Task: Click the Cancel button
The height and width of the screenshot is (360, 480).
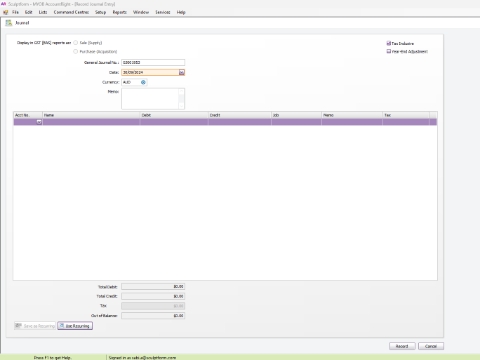Action: pos(431,346)
